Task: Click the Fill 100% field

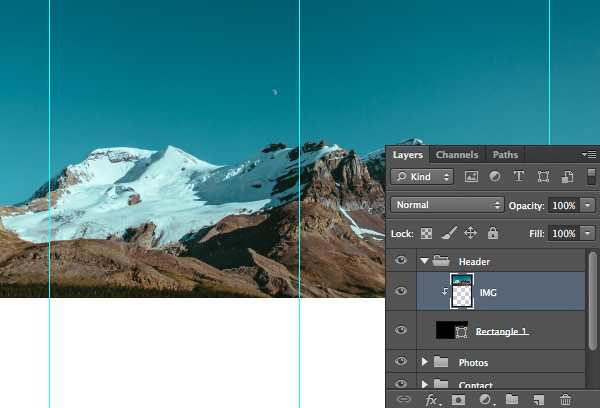Action: (x=564, y=233)
